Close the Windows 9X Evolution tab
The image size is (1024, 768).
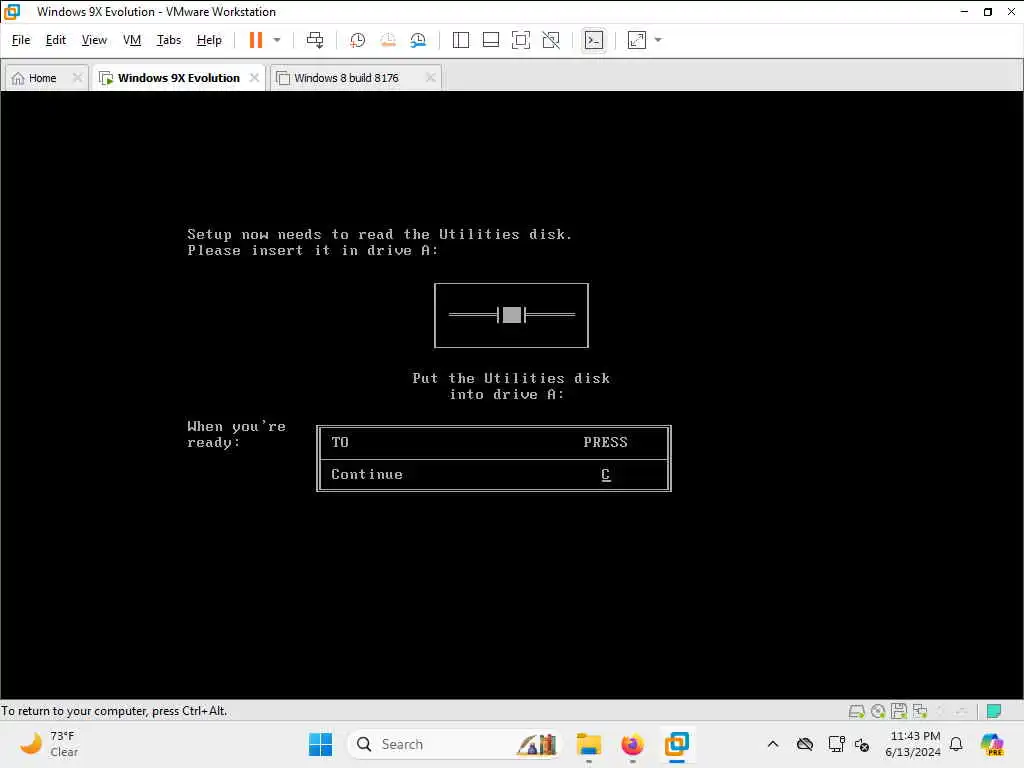pos(254,78)
